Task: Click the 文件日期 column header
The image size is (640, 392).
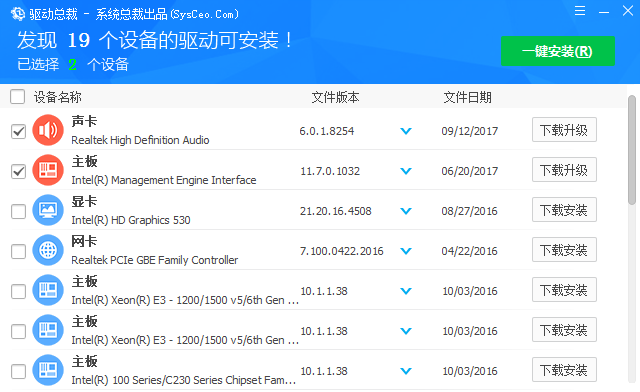Action: pos(467,97)
